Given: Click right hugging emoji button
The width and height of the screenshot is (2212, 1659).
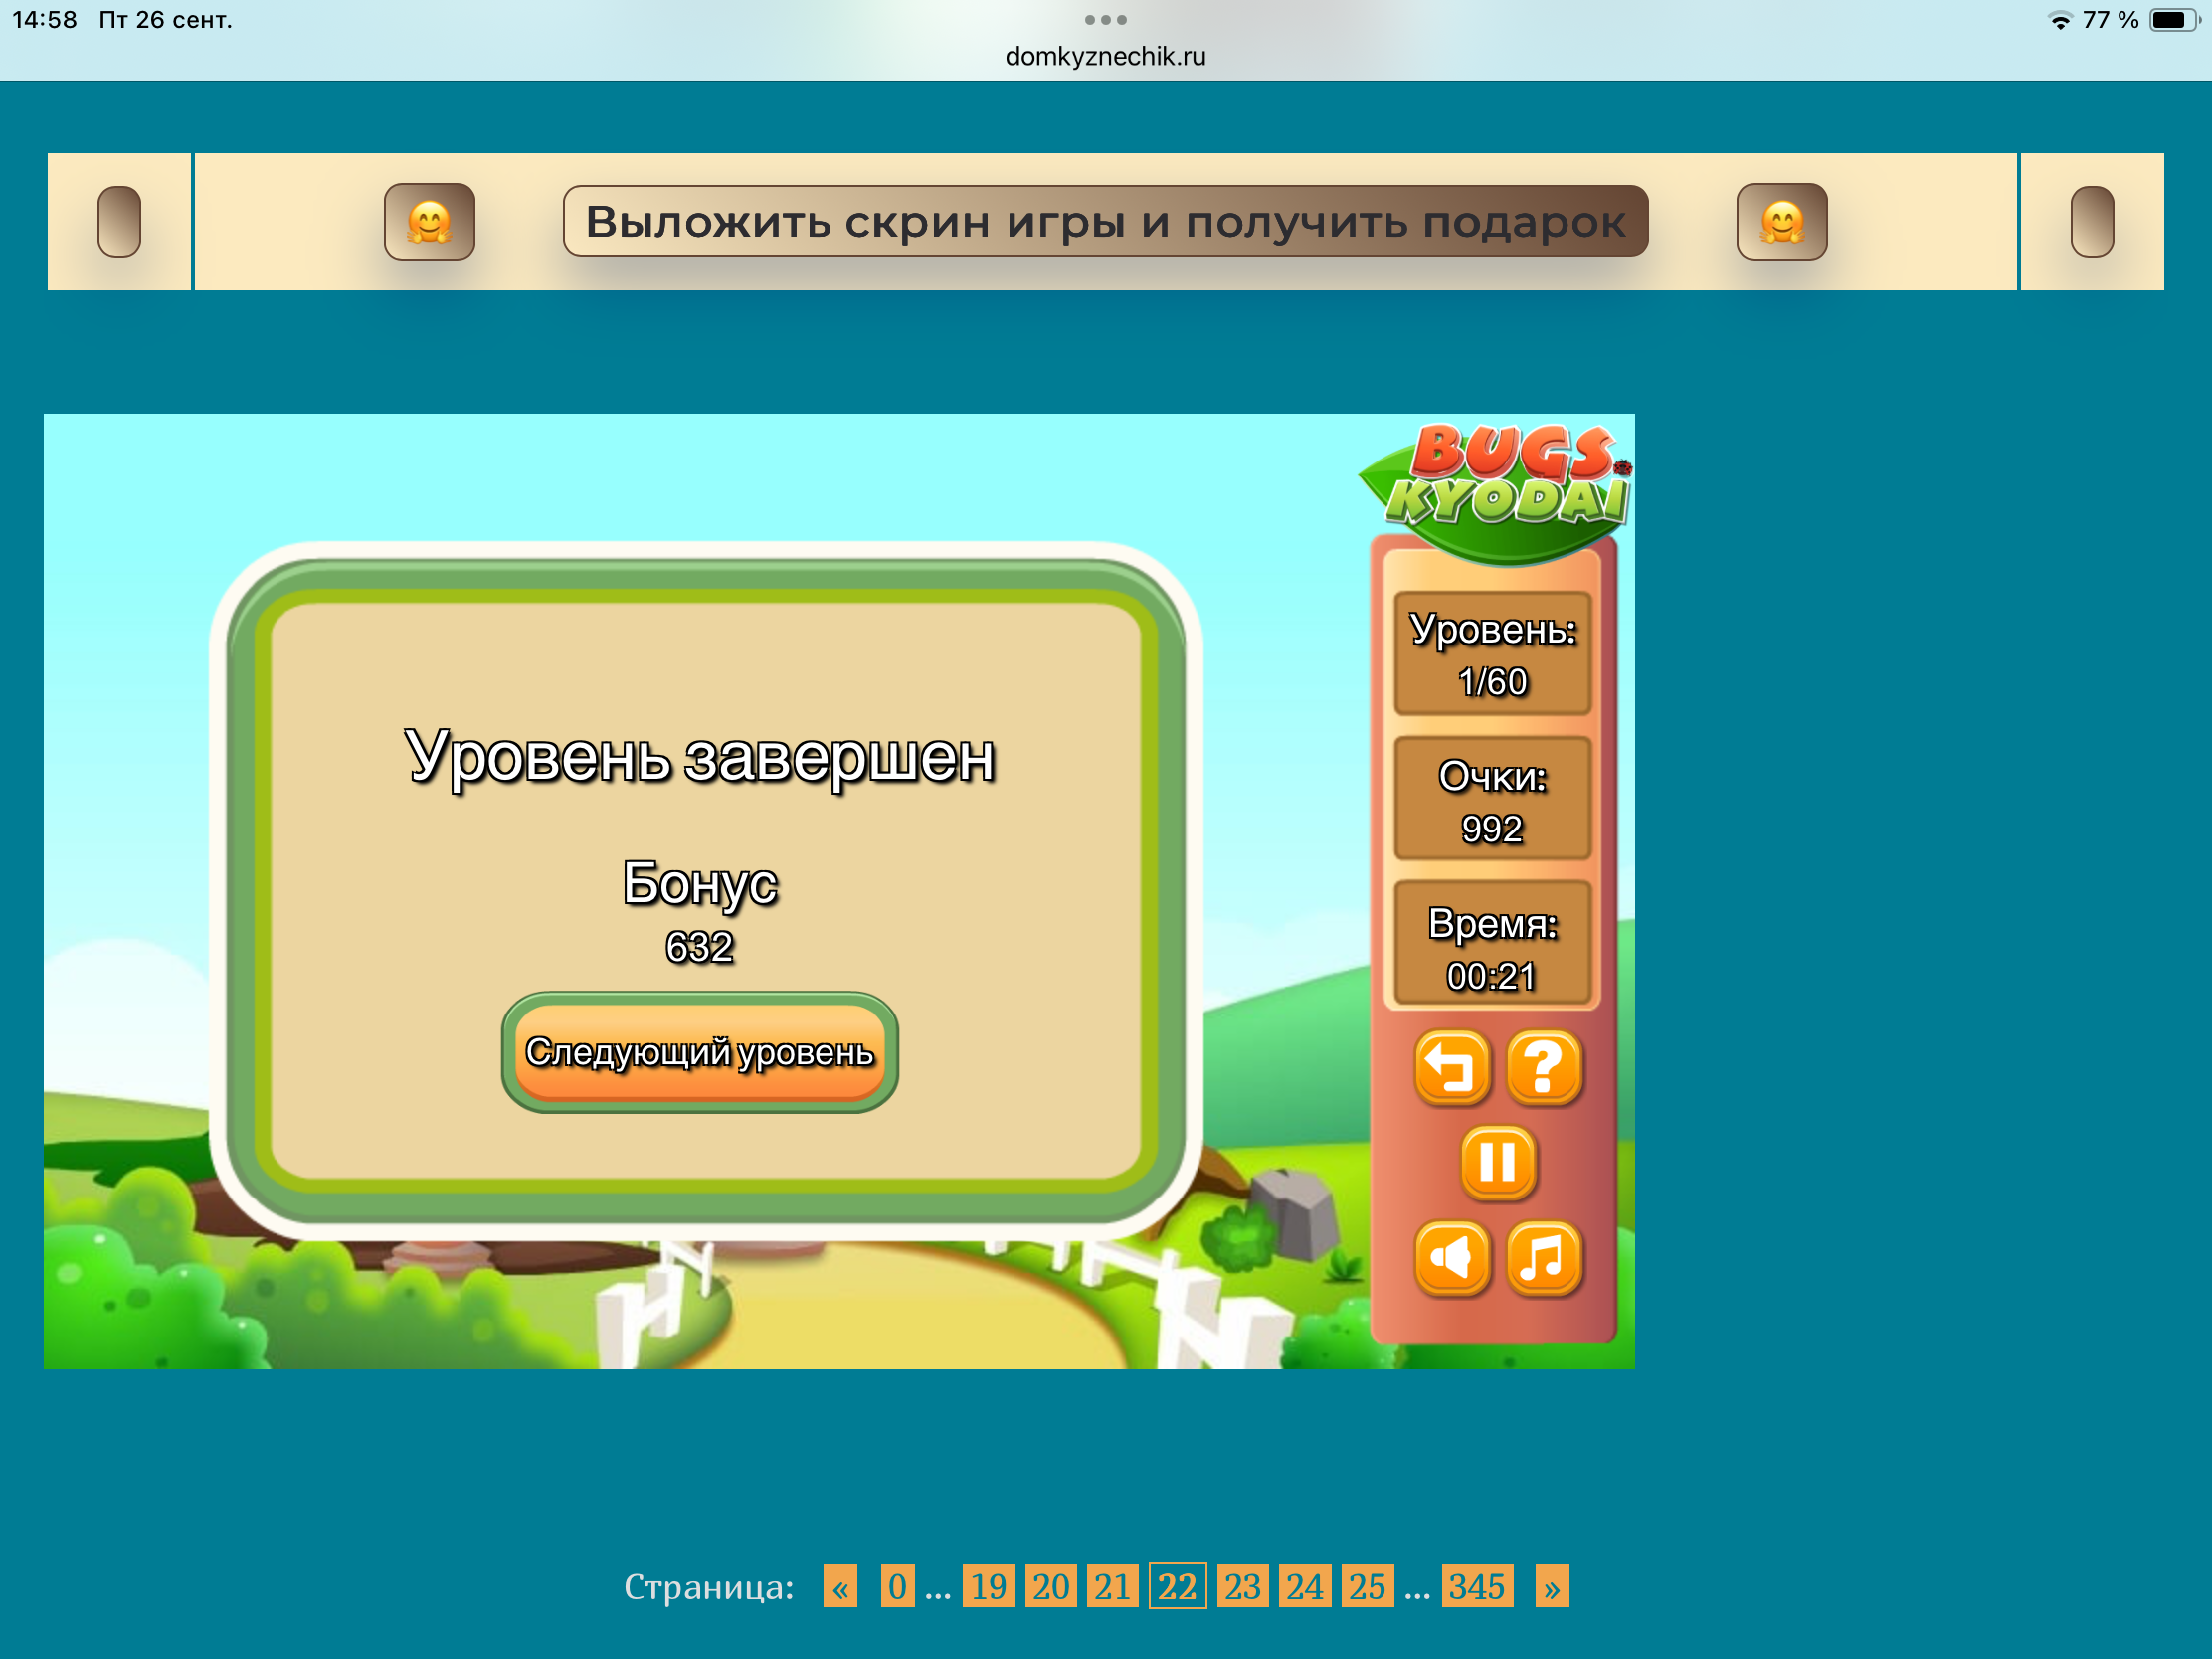Looking at the screenshot, I should click(x=1781, y=221).
